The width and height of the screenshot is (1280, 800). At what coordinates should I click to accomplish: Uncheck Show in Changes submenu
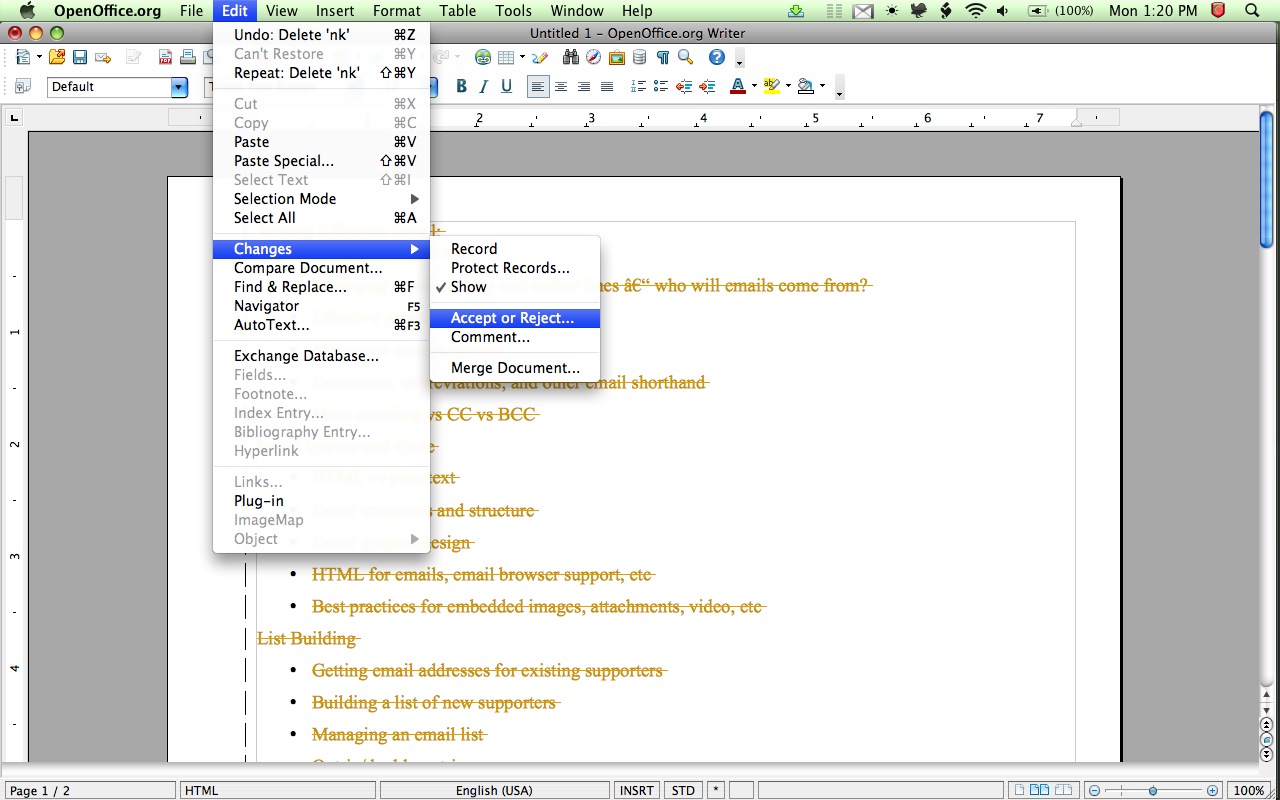[514, 287]
